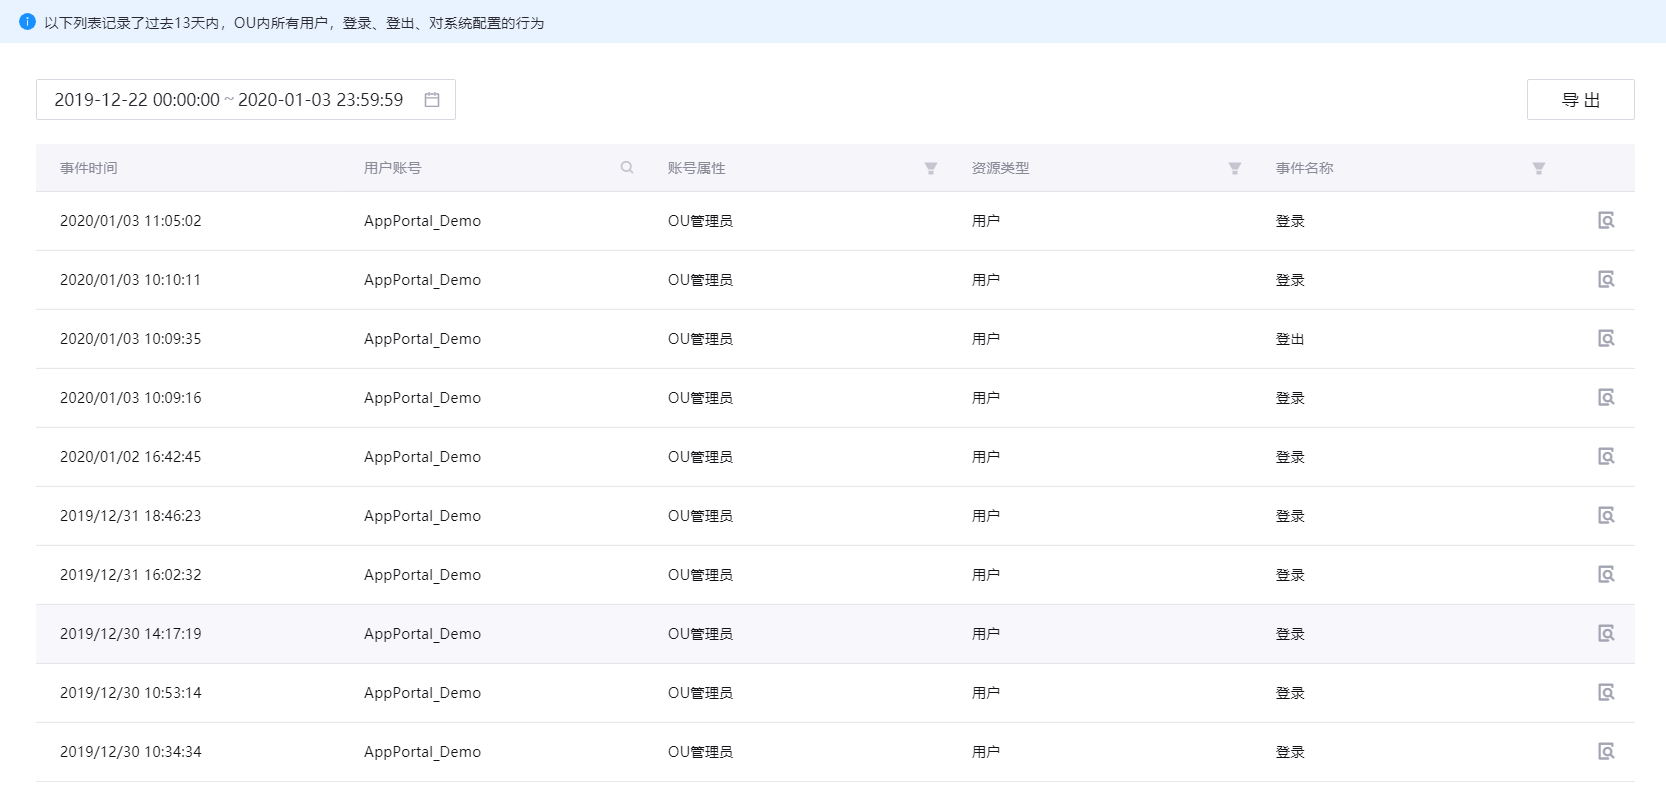Open filter for 账号属性 column
Image resolution: width=1666 pixels, height=786 pixels.
[931, 168]
